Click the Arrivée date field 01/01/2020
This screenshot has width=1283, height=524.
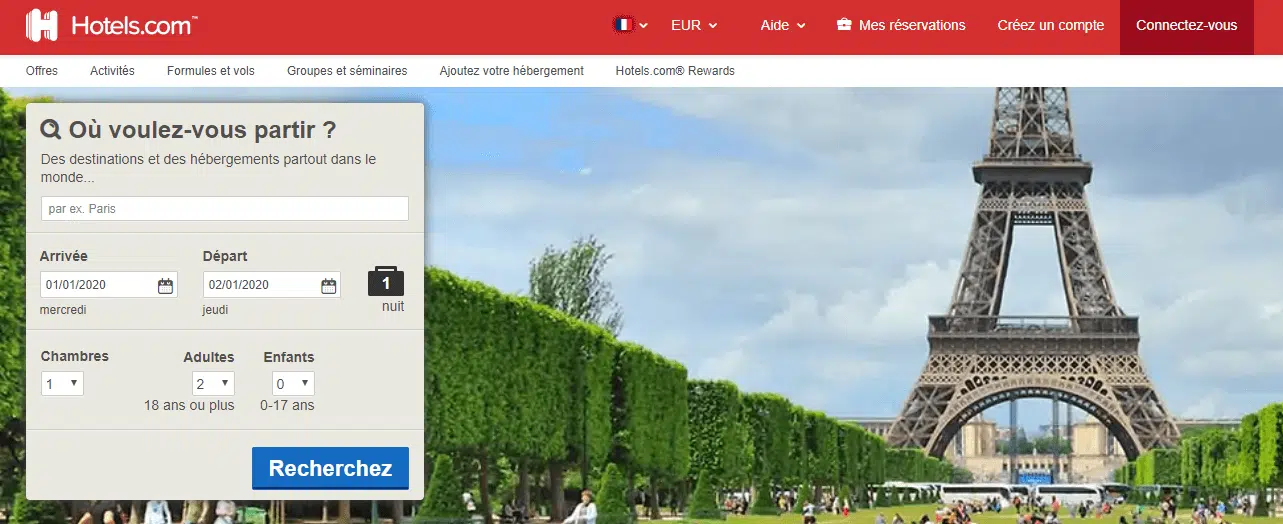tap(109, 285)
